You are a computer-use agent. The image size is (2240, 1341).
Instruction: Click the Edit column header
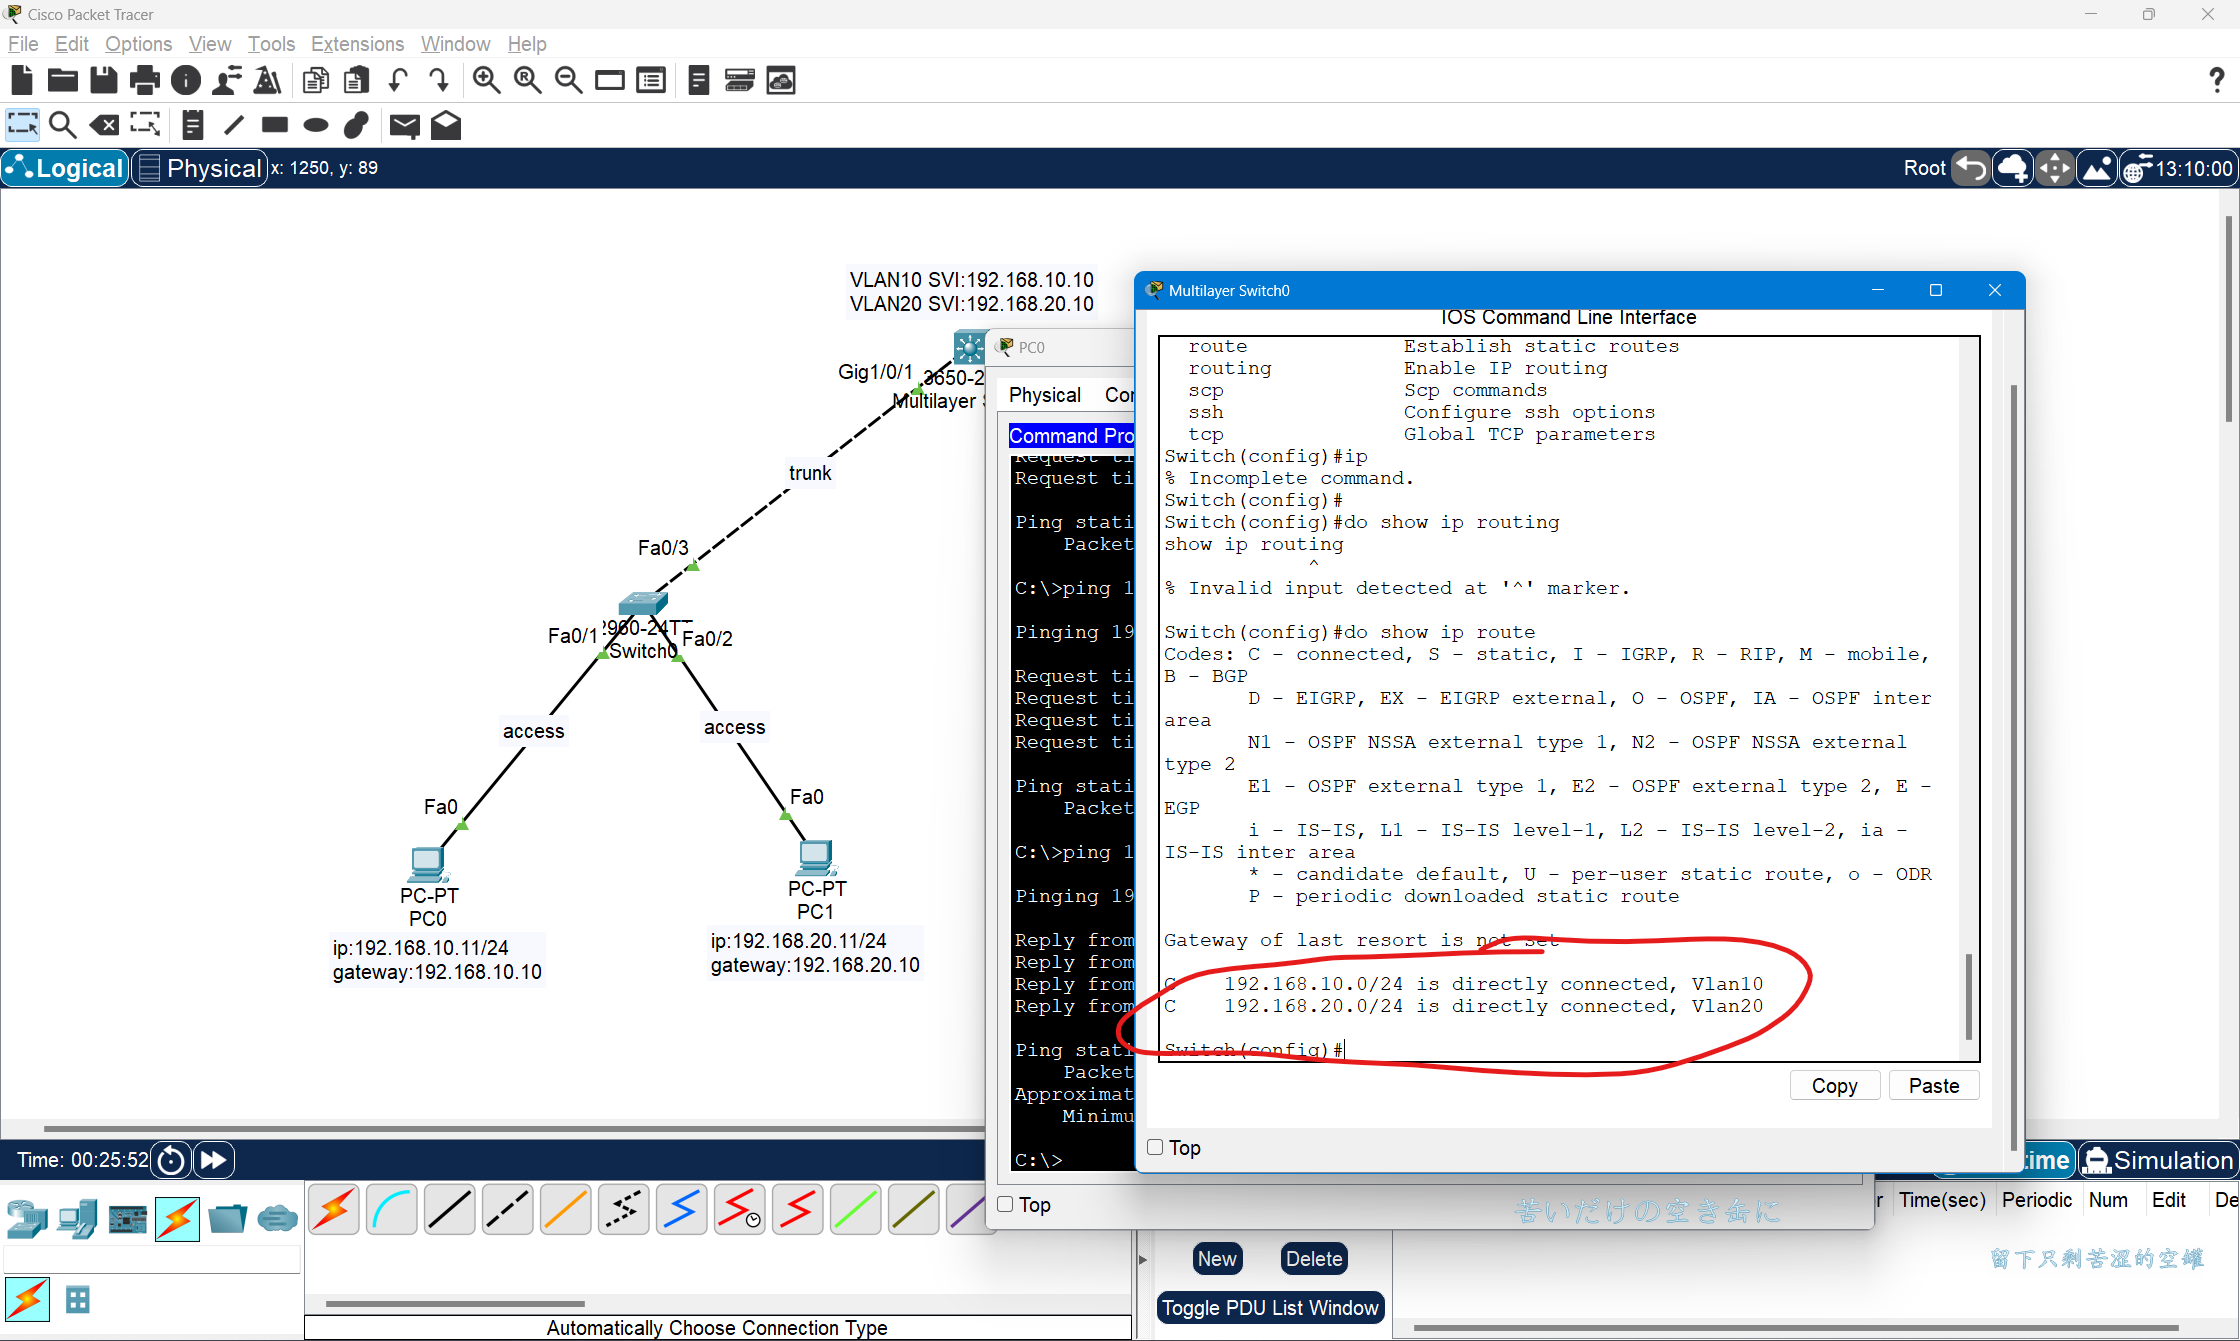(2168, 1200)
